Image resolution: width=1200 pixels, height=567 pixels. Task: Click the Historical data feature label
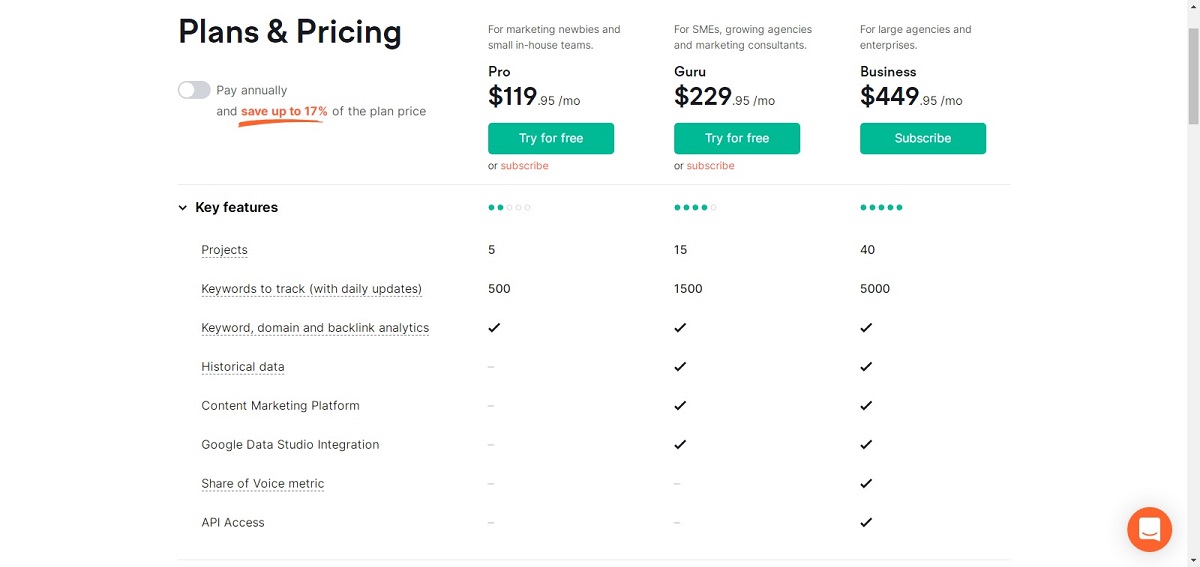[x=243, y=367]
